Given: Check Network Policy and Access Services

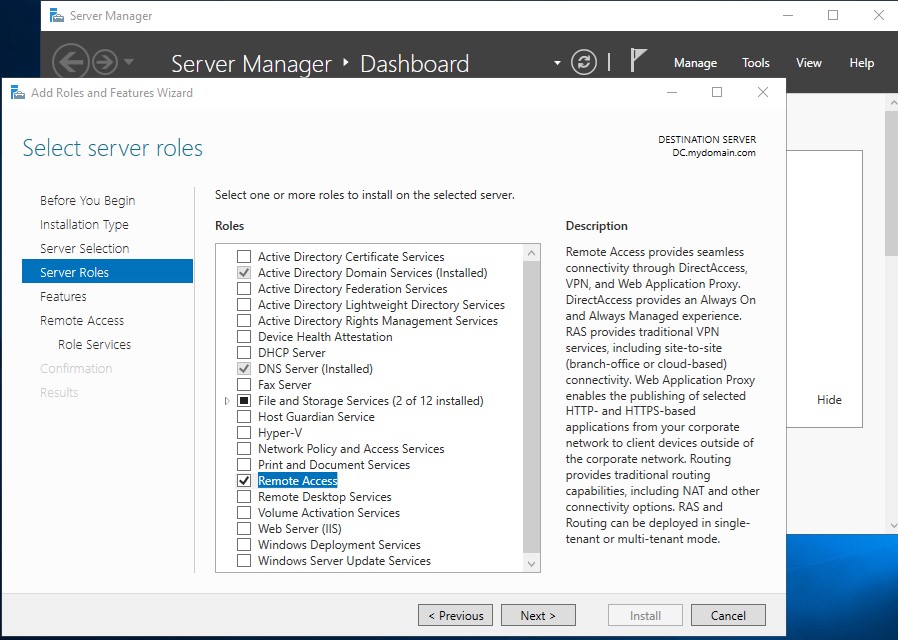Looking at the screenshot, I should click(244, 449).
